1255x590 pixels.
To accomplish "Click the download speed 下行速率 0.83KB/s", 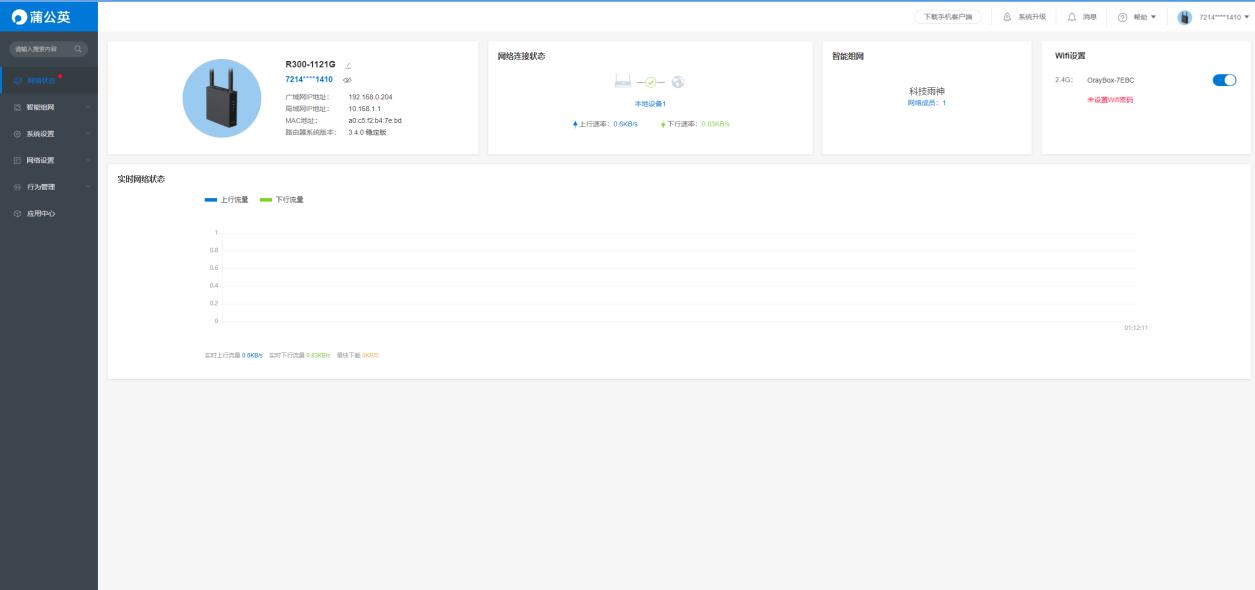I will pos(695,123).
